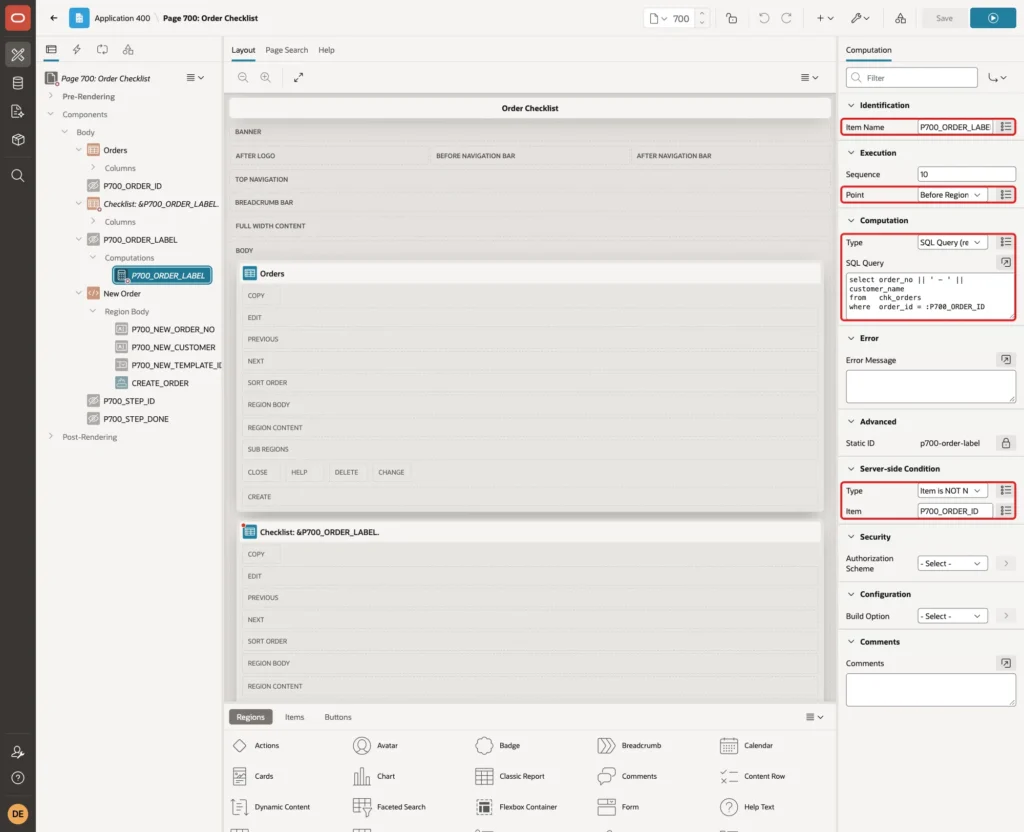The height and width of the screenshot is (832, 1024).
Task: Open layout pane options menu
Action: [x=809, y=77]
